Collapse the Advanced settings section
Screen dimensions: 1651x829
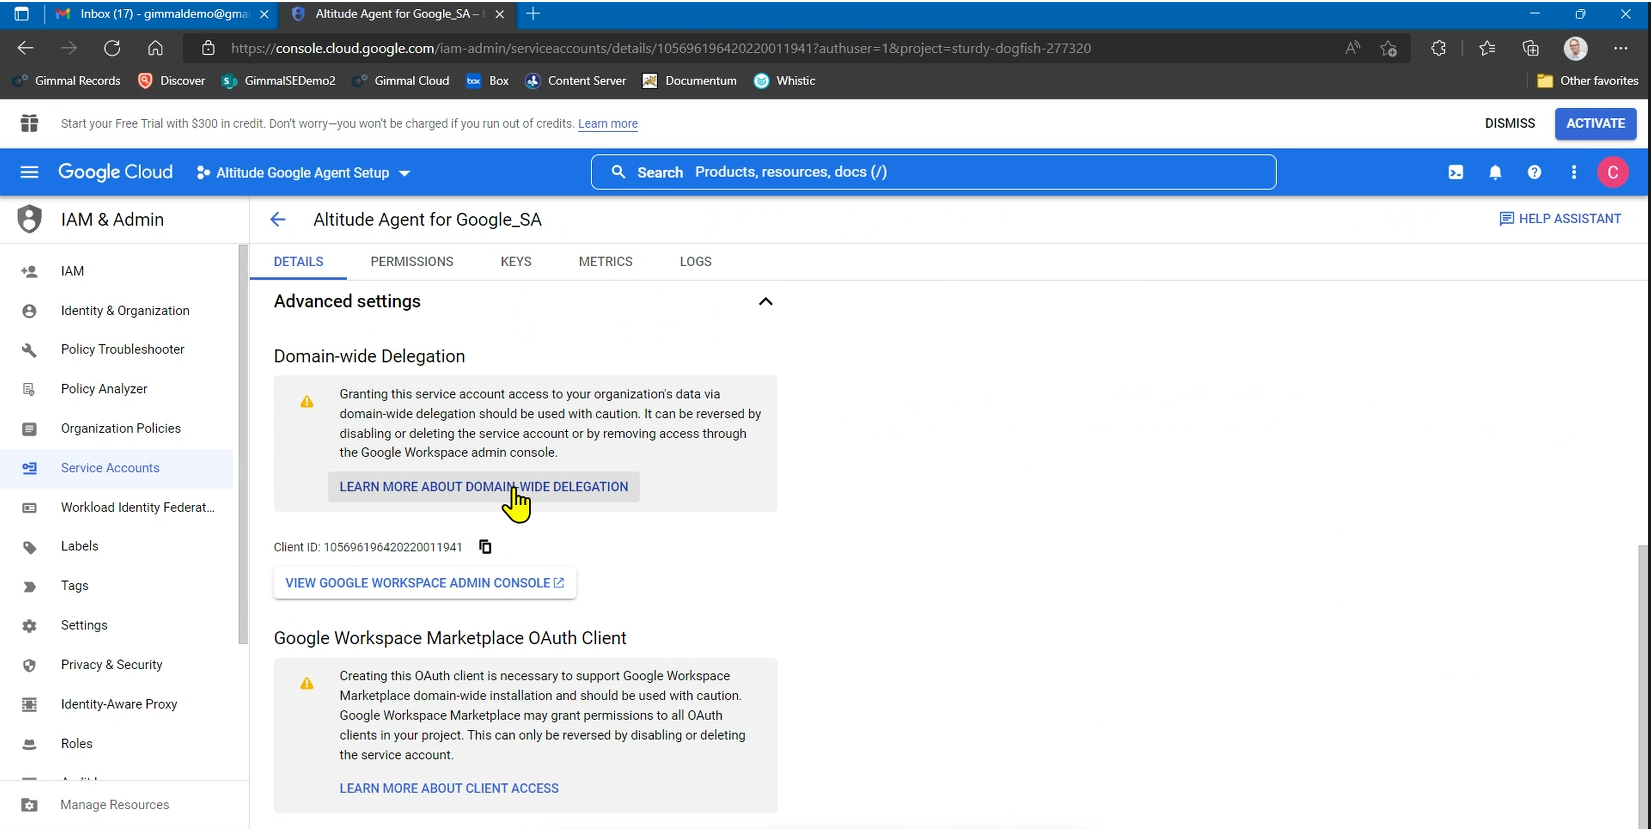765,302
